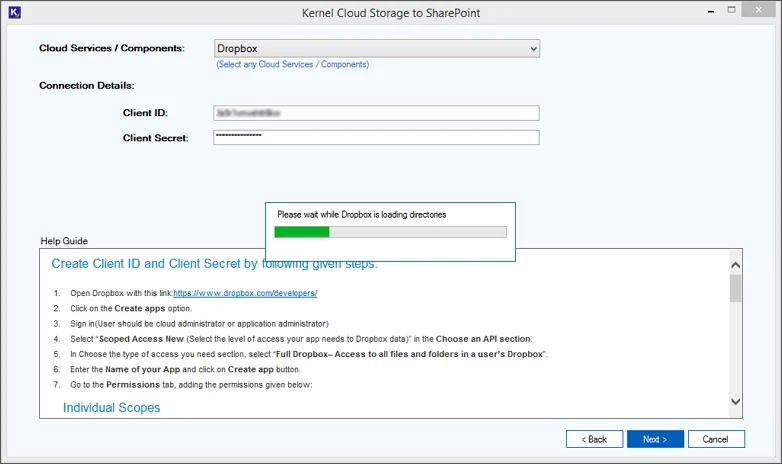The image size is (782, 464).
Task: Click the Help Guide scrollbar thumb
Action: click(x=735, y=288)
